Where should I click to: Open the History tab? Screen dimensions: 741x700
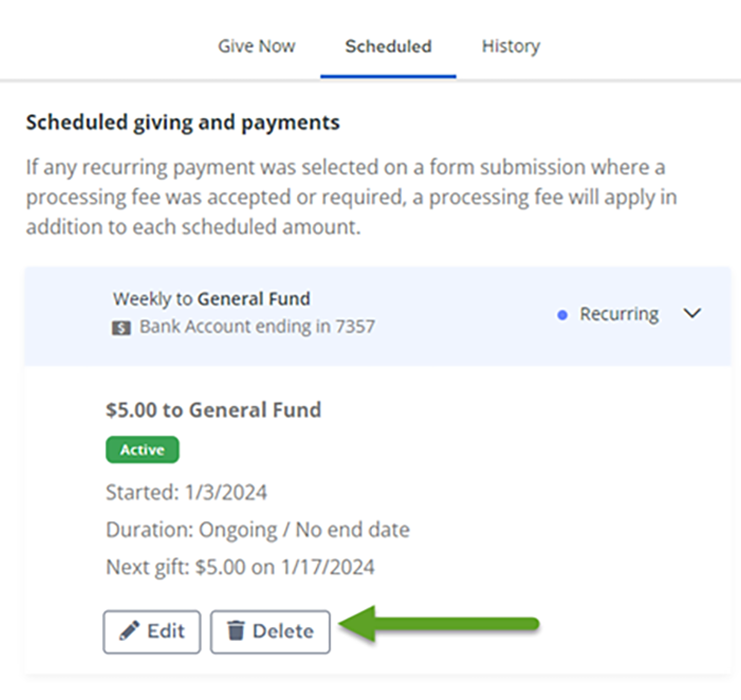511,46
